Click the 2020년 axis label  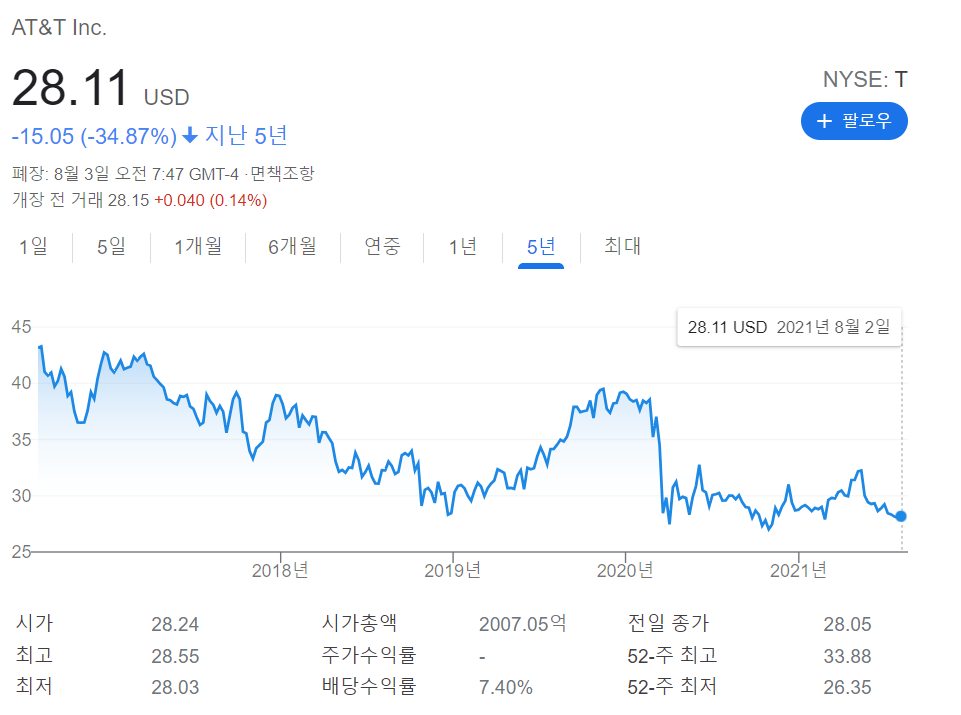pyautogui.click(x=625, y=570)
